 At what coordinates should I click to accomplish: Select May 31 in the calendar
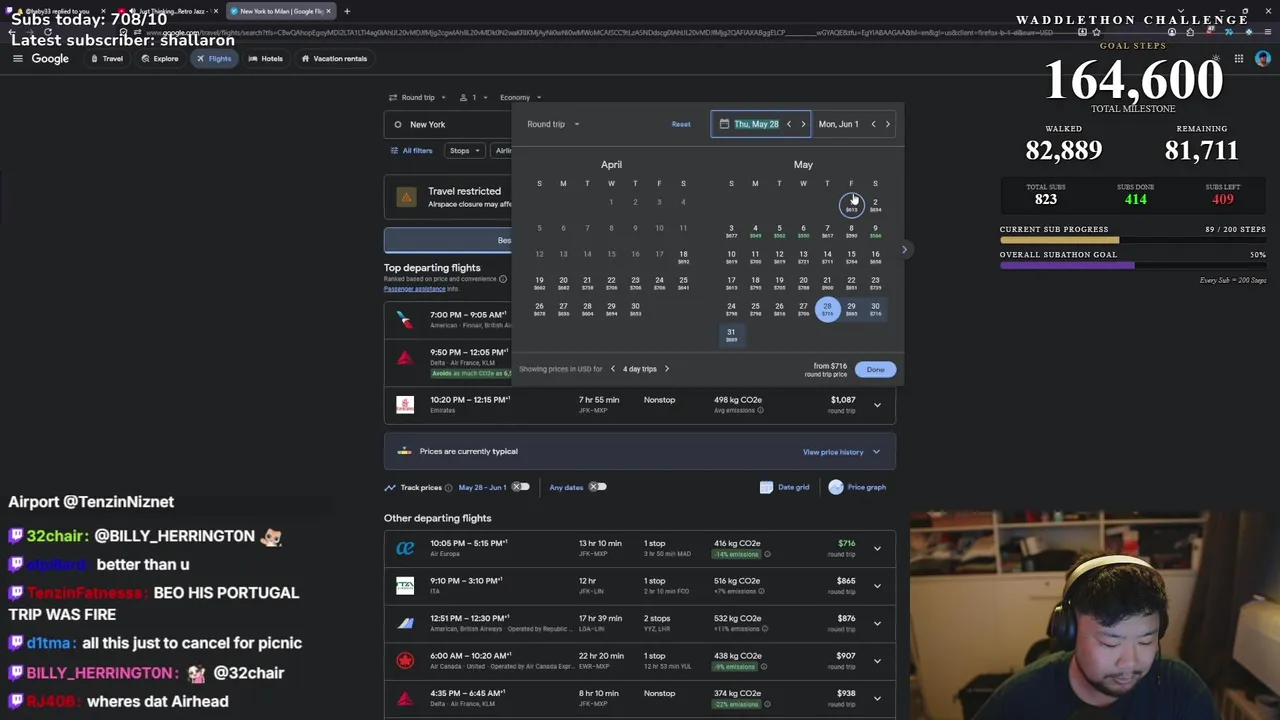coord(731,335)
